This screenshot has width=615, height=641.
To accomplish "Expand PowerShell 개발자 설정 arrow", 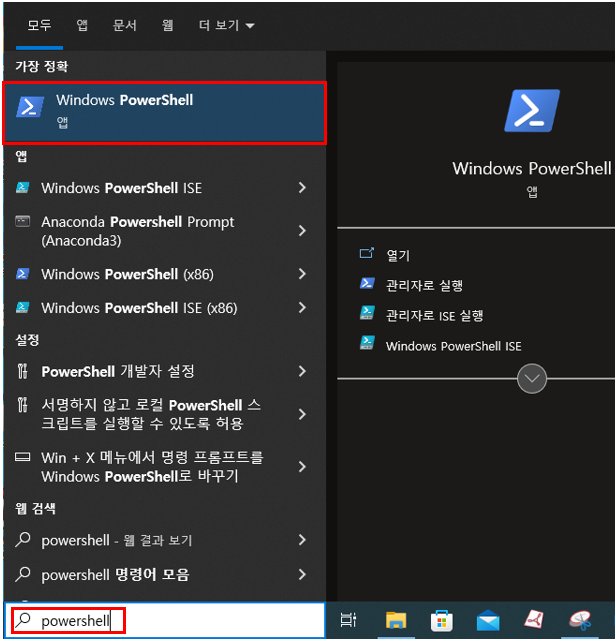I will (x=302, y=371).
